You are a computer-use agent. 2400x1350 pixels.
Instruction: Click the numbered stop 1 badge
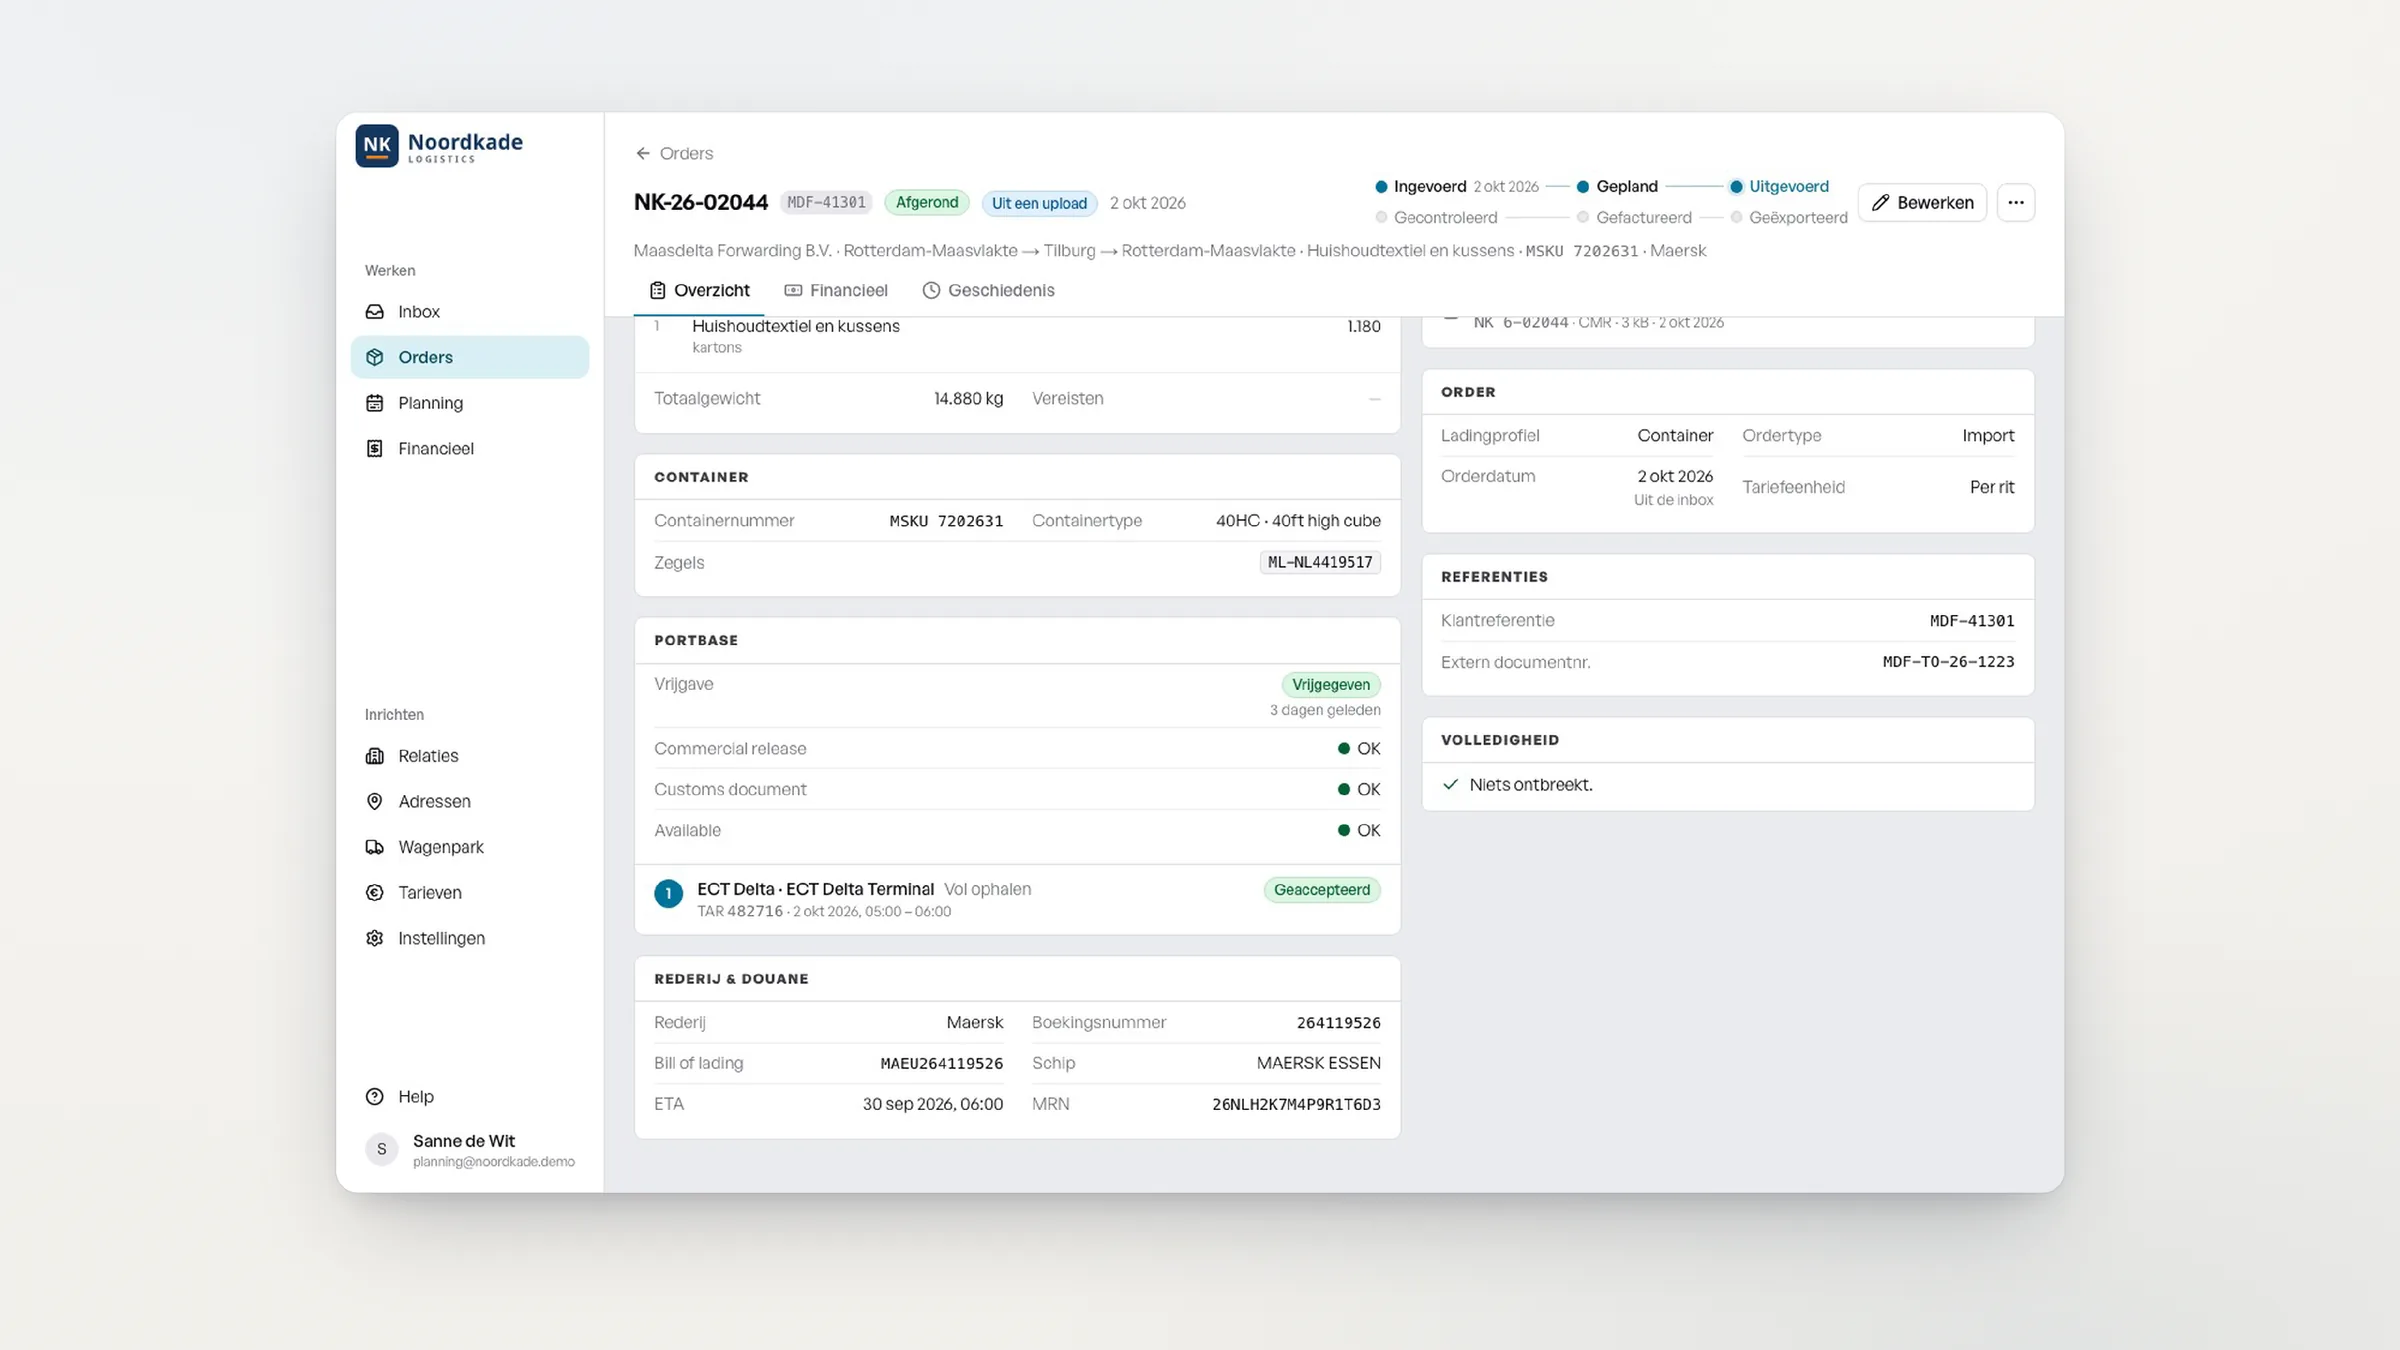[x=668, y=894]
